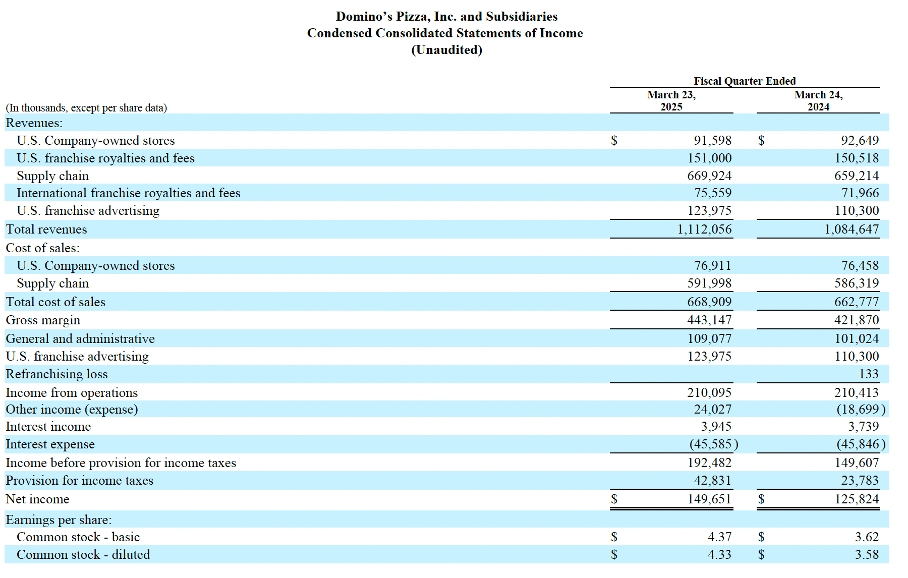The width and height of the screenshot is (908, 578).
Task: Click the value 192,482
Action: [x=709, y=463]
